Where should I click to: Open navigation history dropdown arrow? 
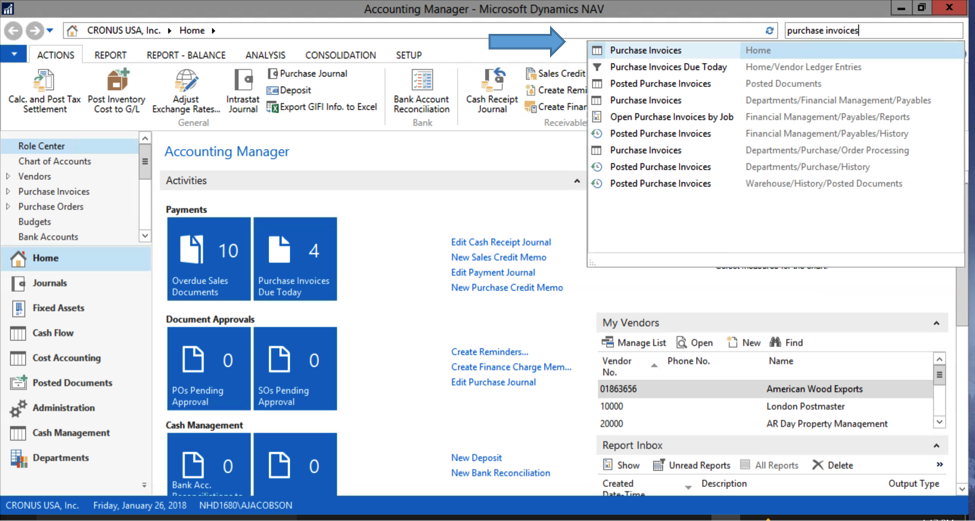pos(50,30)
